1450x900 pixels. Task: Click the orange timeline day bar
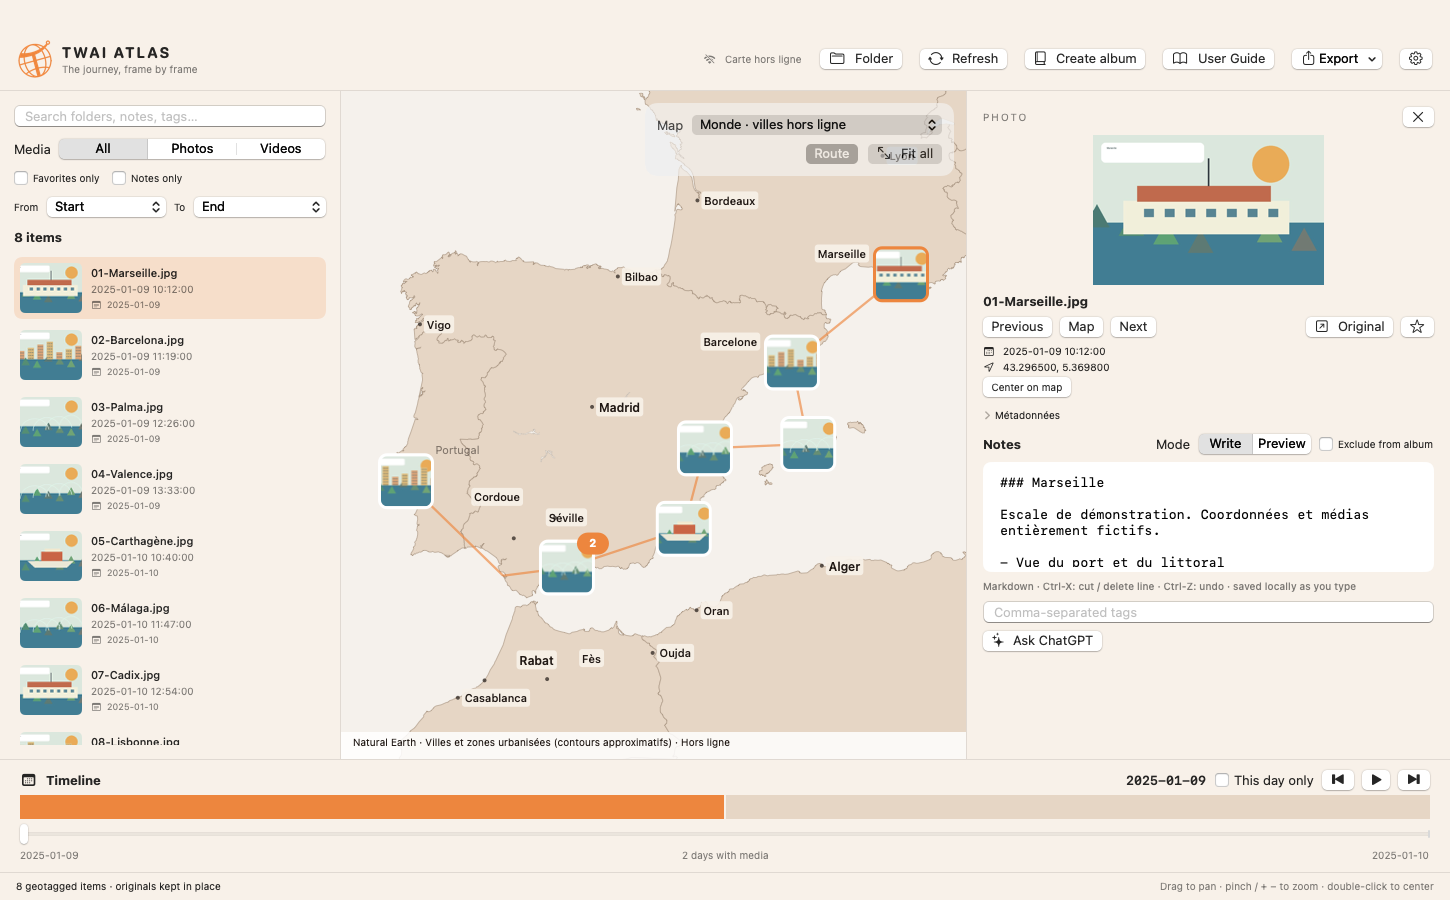(372, 807)
